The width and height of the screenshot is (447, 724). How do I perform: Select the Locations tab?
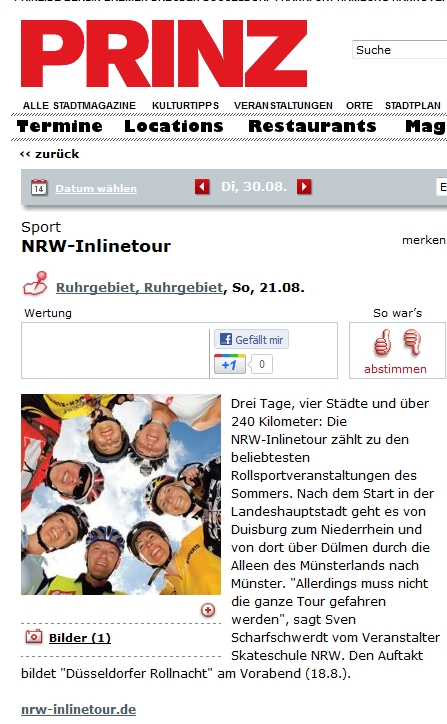coord(174,126)
